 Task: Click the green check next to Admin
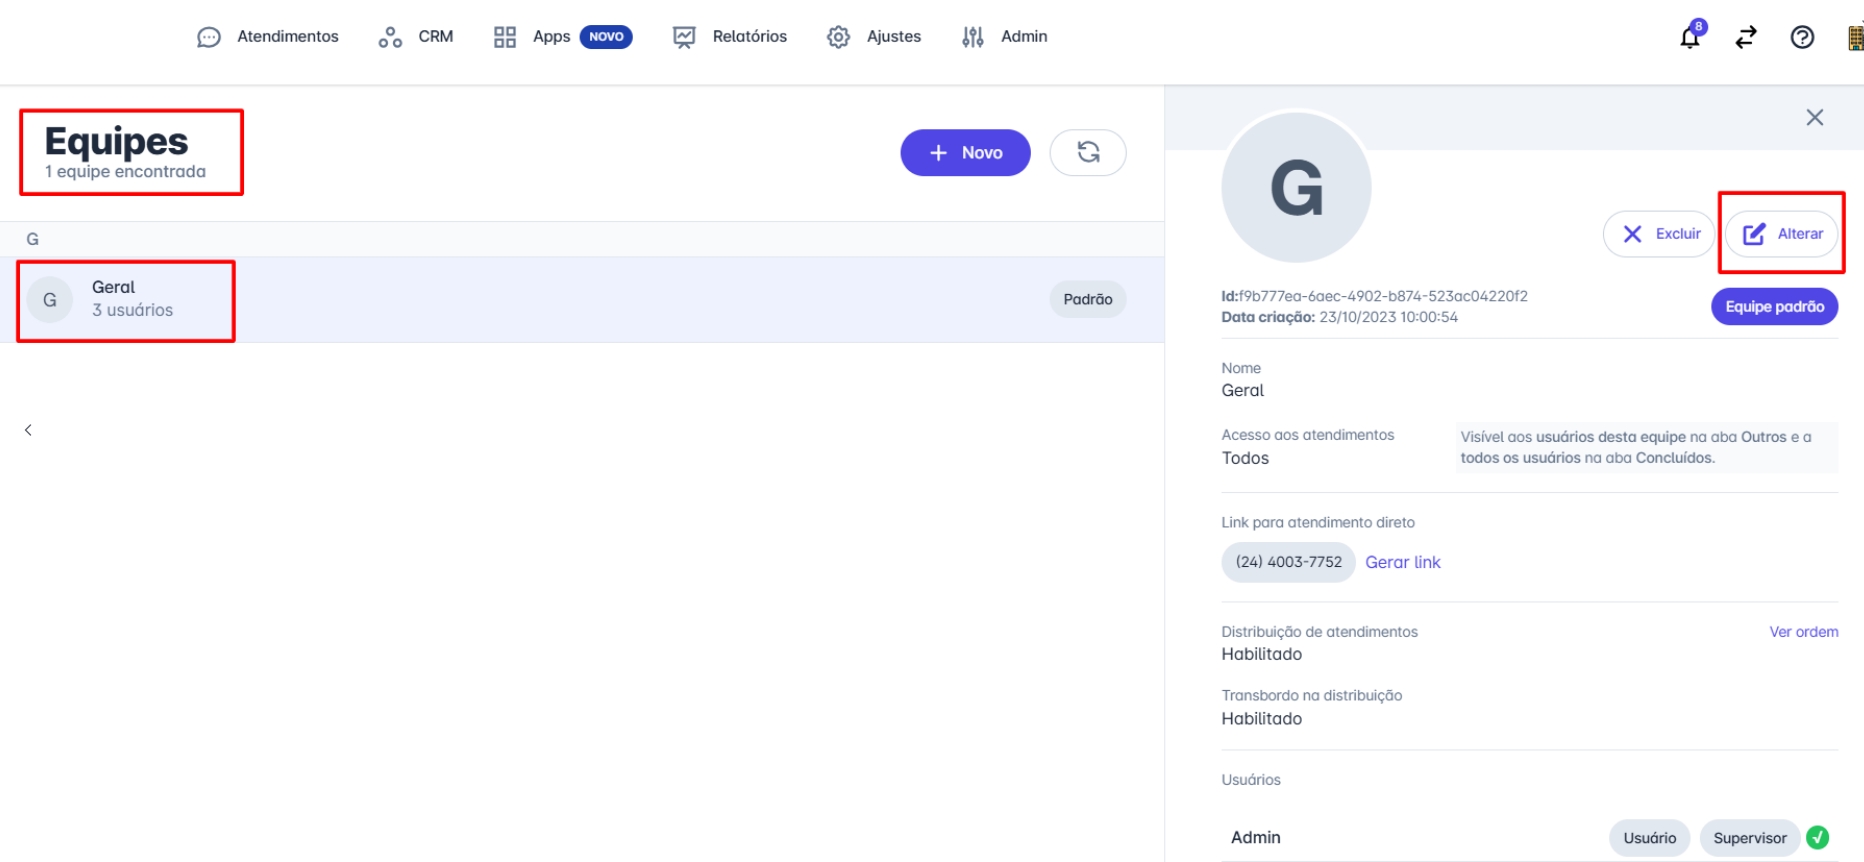click(x=1818, y=837)
